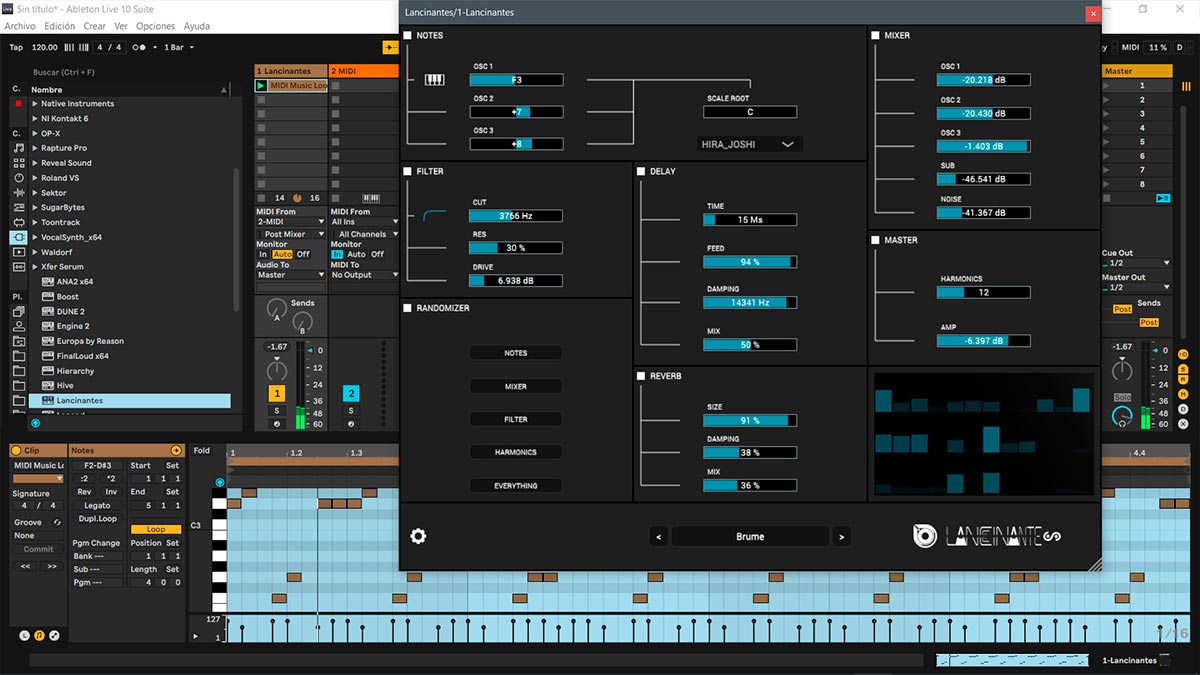Toggle the DELAY section checkbox
The image size is (1200, 675).
pos(641,172)
